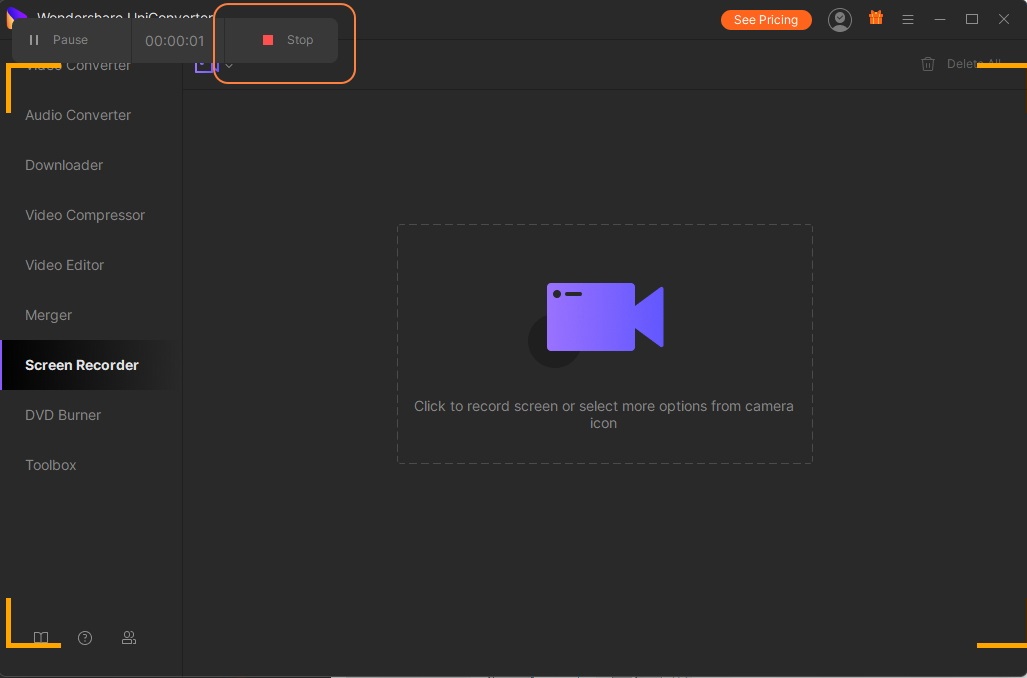Open the user account profile icon
Viewport: 1027px width, 678px height.
[840, 20]
